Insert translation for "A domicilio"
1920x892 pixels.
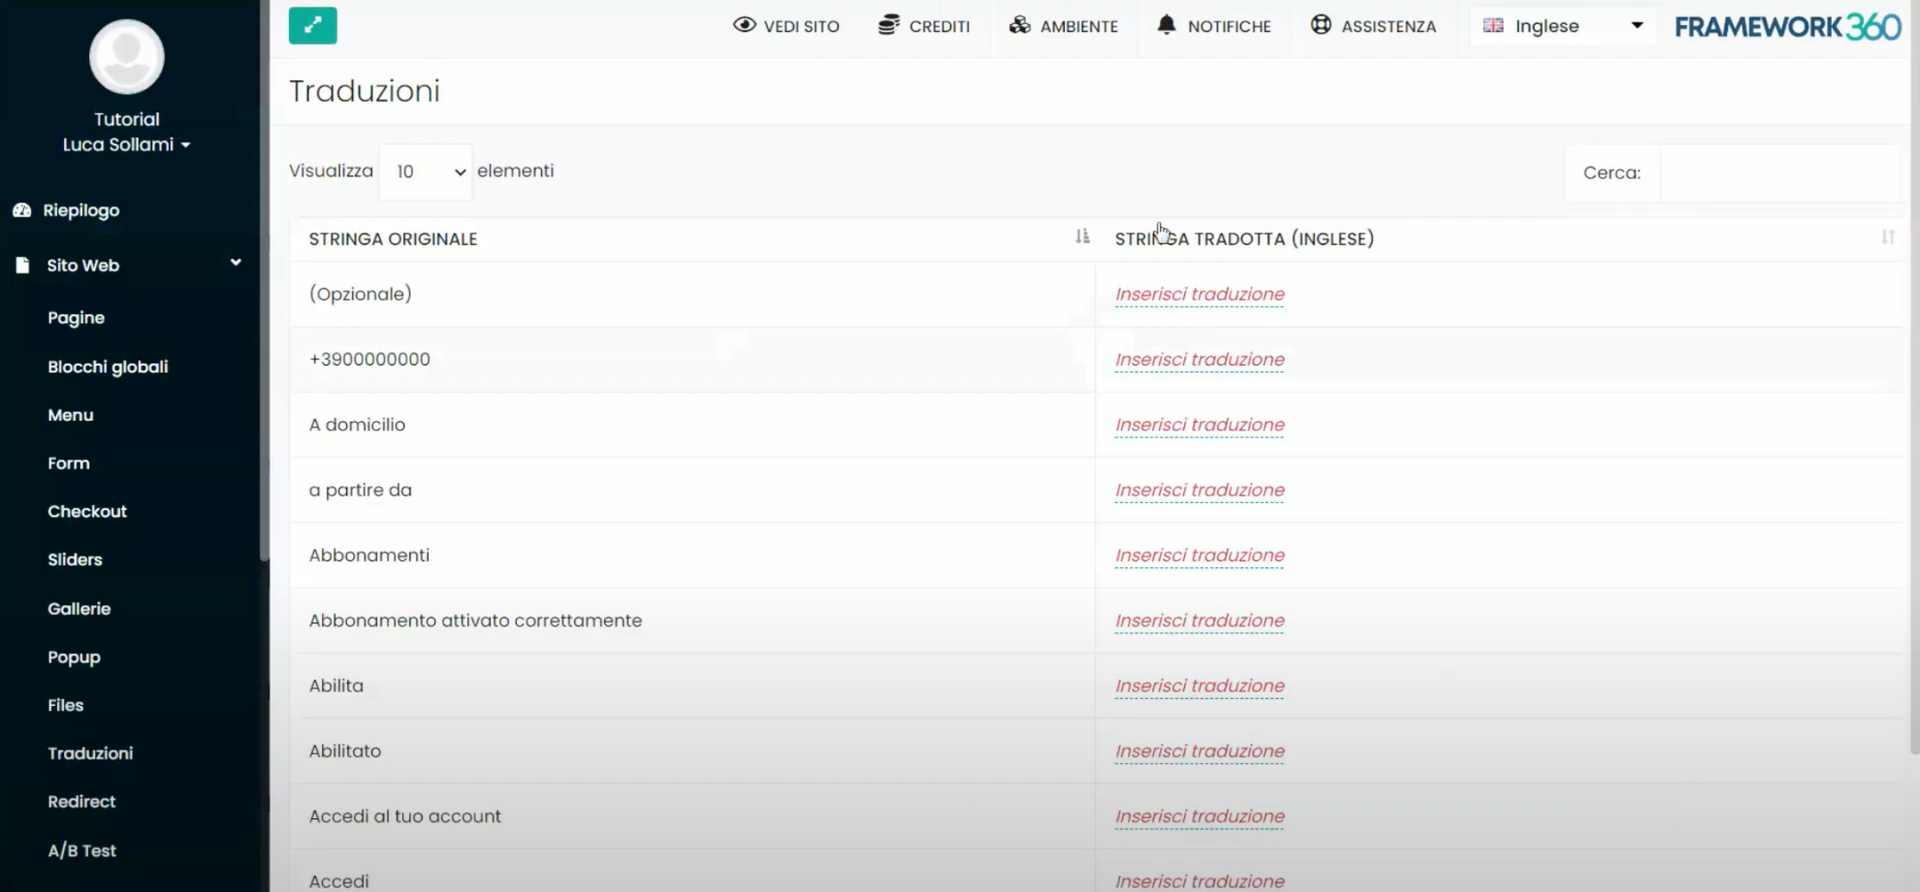pos(1199,425)
